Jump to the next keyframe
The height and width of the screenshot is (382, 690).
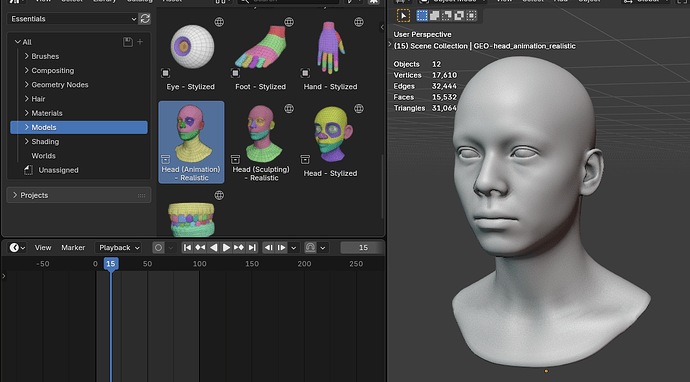tap(239, 248)
